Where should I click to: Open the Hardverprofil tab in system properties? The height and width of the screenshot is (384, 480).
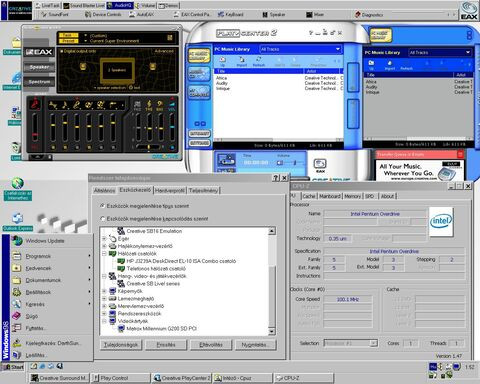[170, 190]
